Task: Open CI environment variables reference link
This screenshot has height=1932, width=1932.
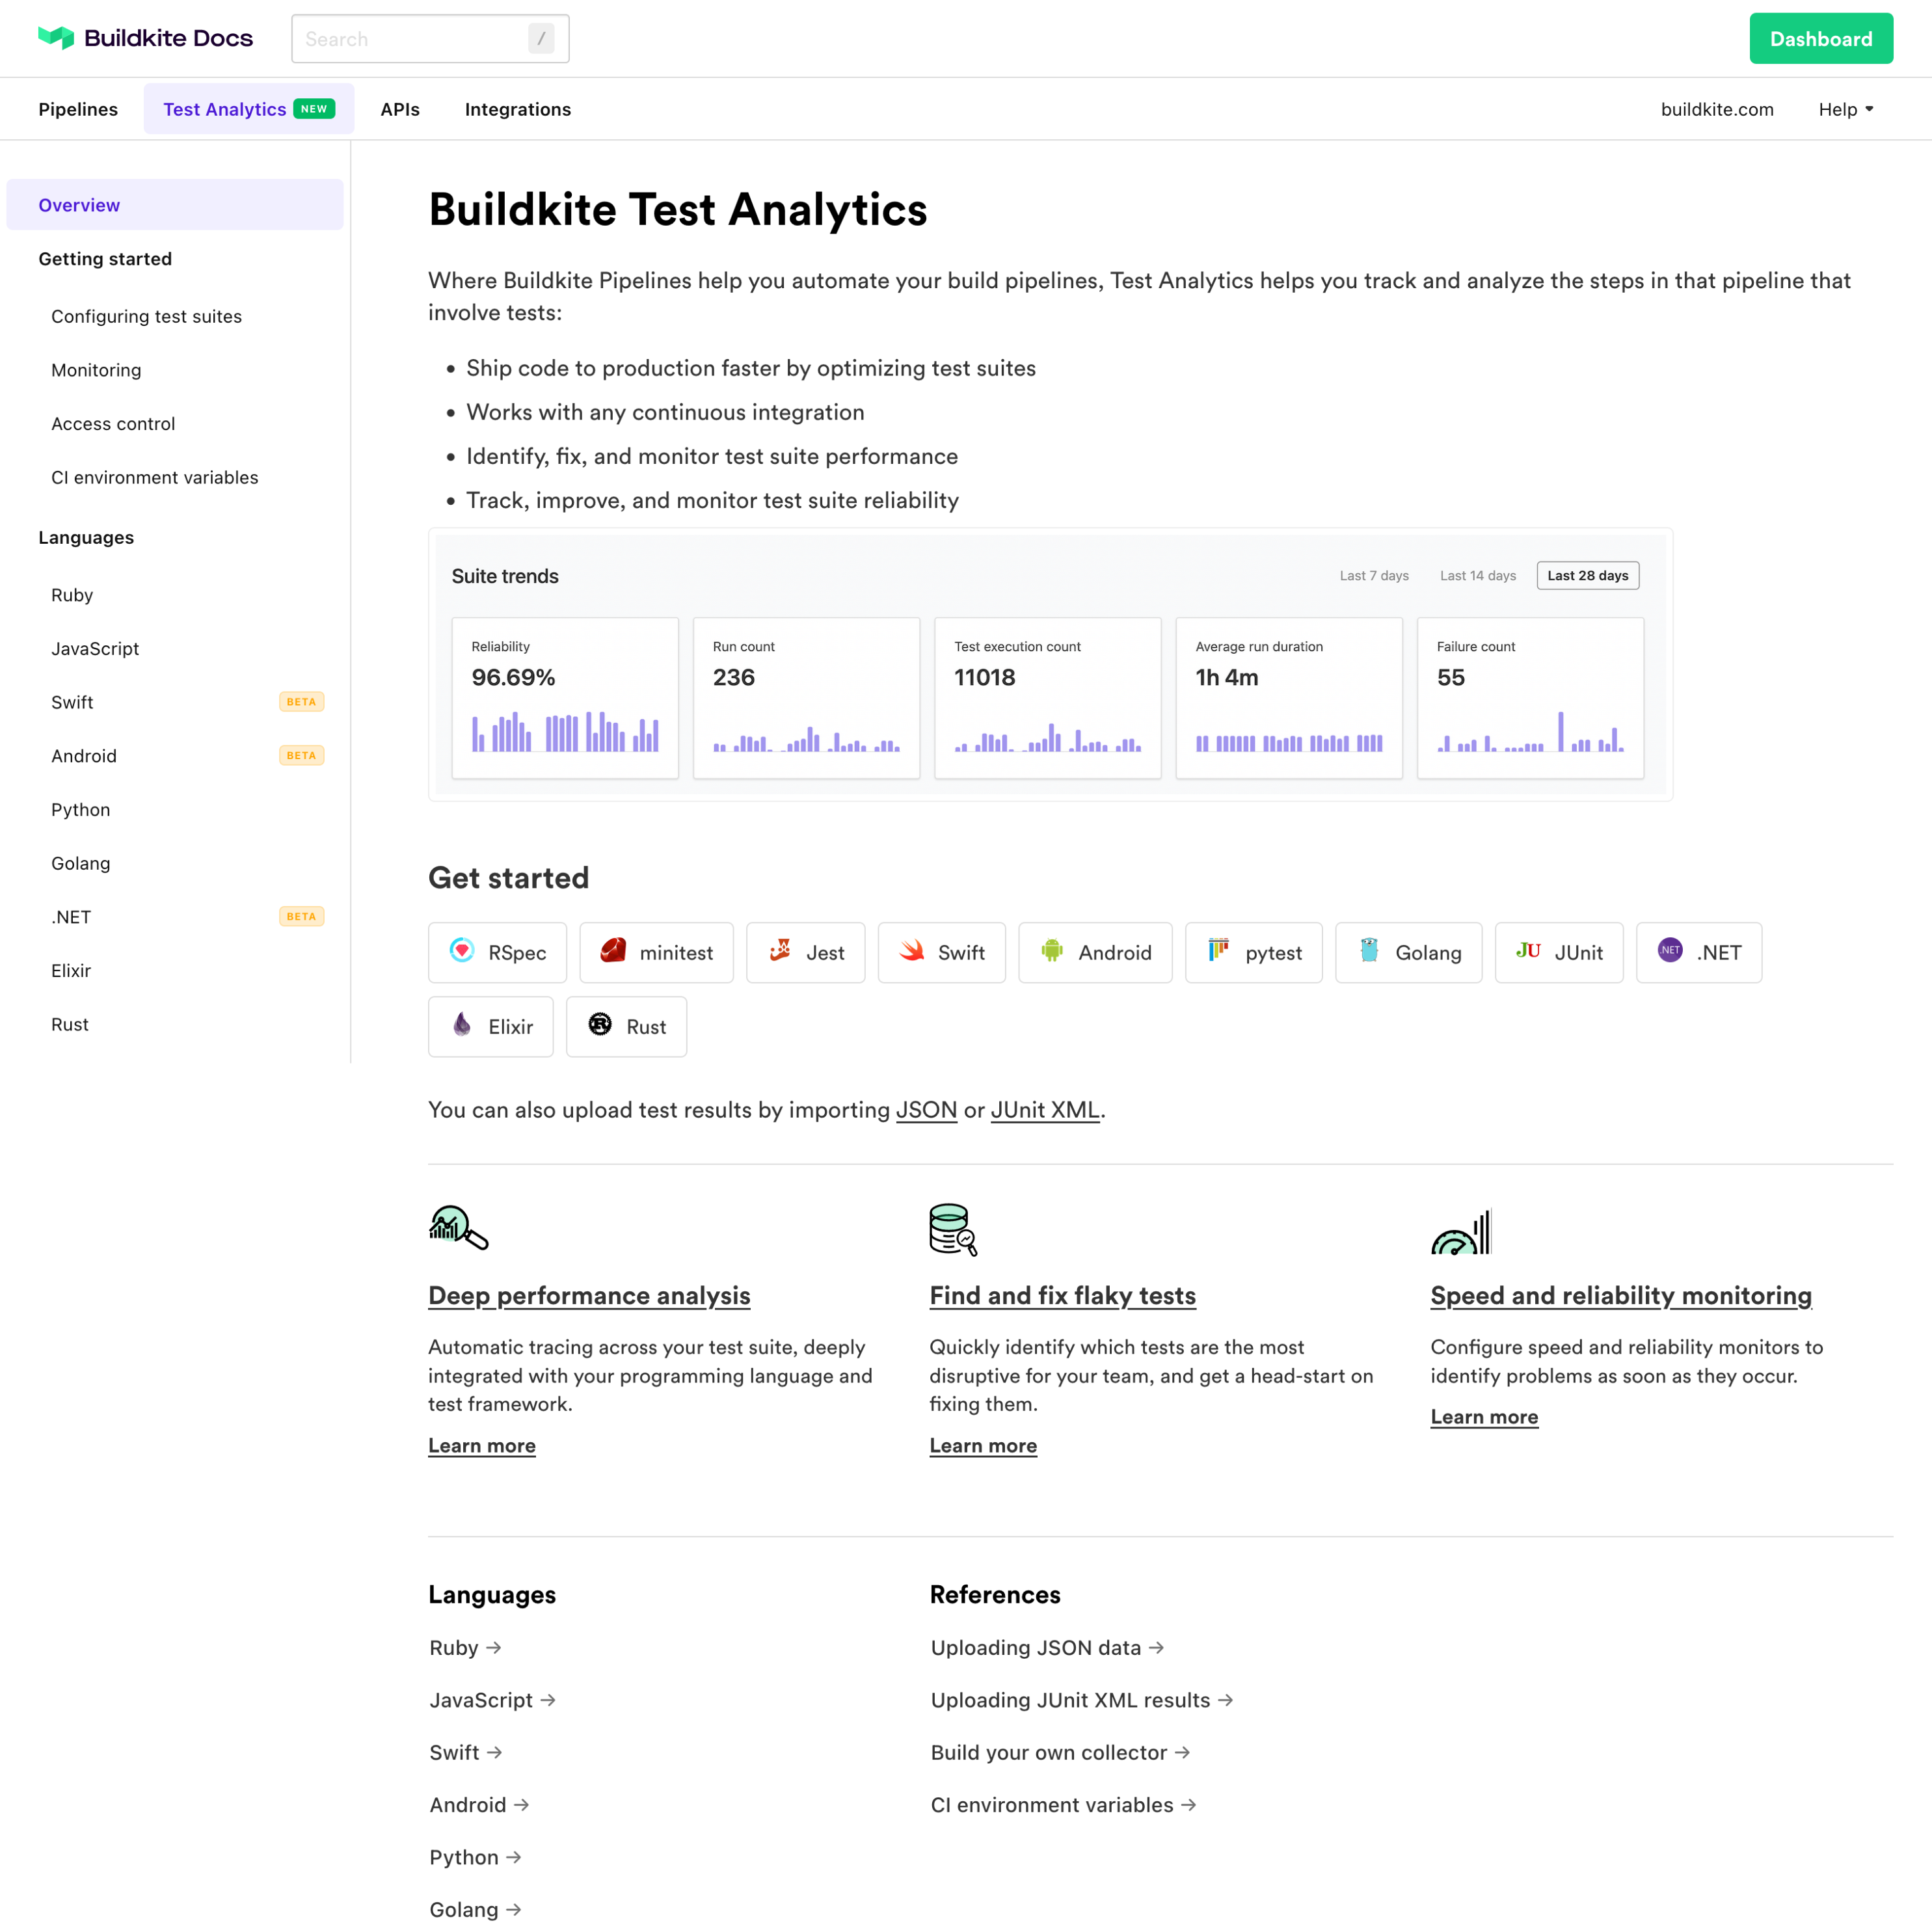Action: pos(1064,1805)
